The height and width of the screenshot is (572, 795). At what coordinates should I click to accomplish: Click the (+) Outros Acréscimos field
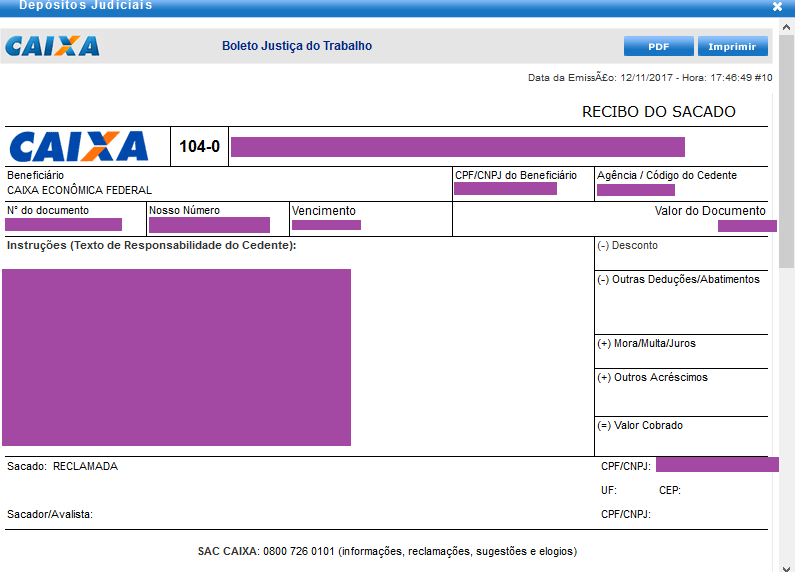pyautogui.click(x=681, y=392)
